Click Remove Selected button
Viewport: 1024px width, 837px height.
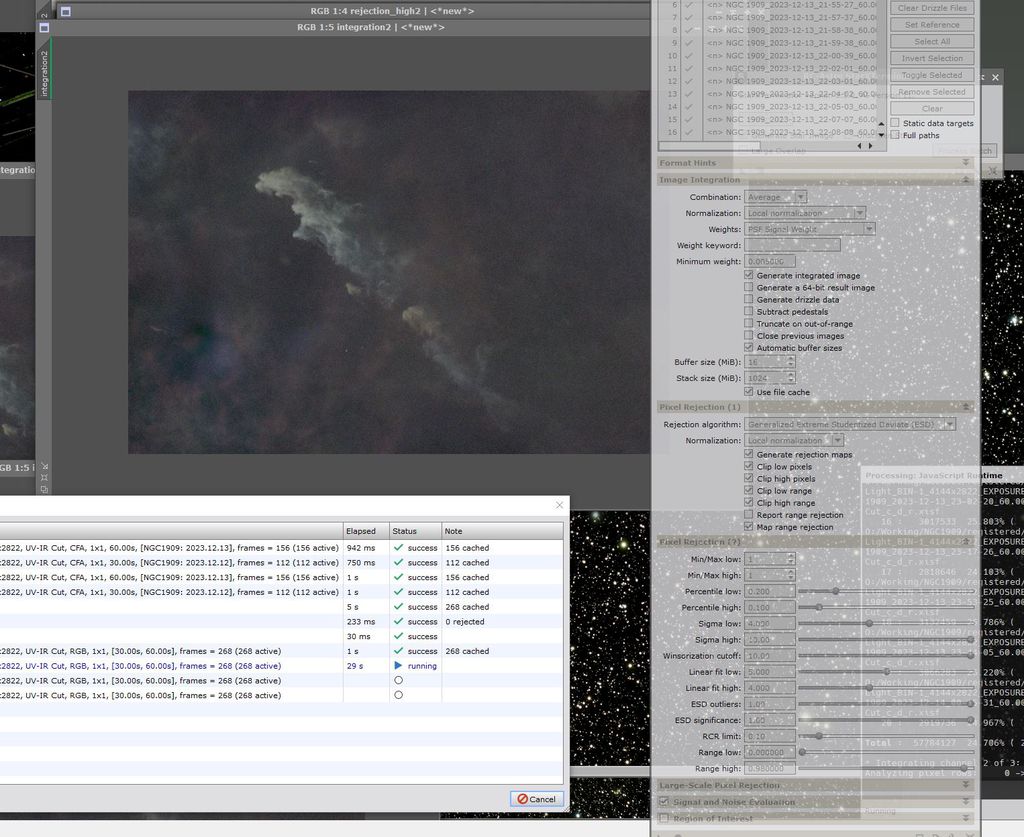coord(932,92)
